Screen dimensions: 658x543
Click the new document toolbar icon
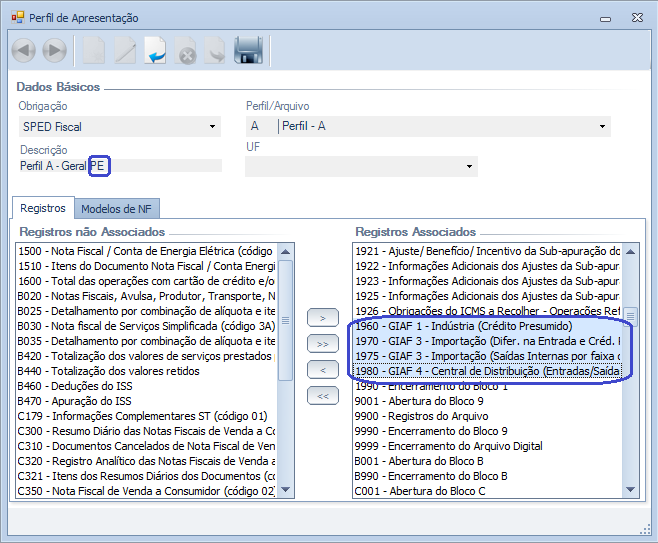click(93, 50)
